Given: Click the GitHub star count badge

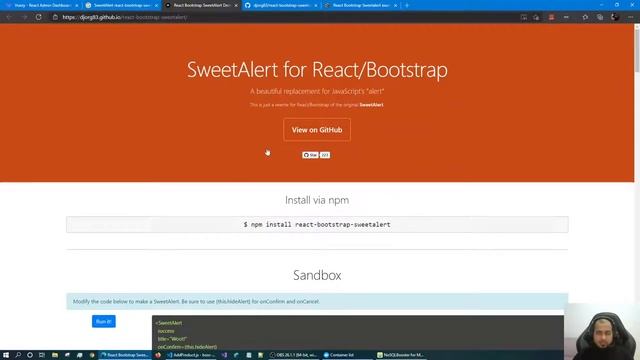Looking at the screenshot, I should [324, 155].
